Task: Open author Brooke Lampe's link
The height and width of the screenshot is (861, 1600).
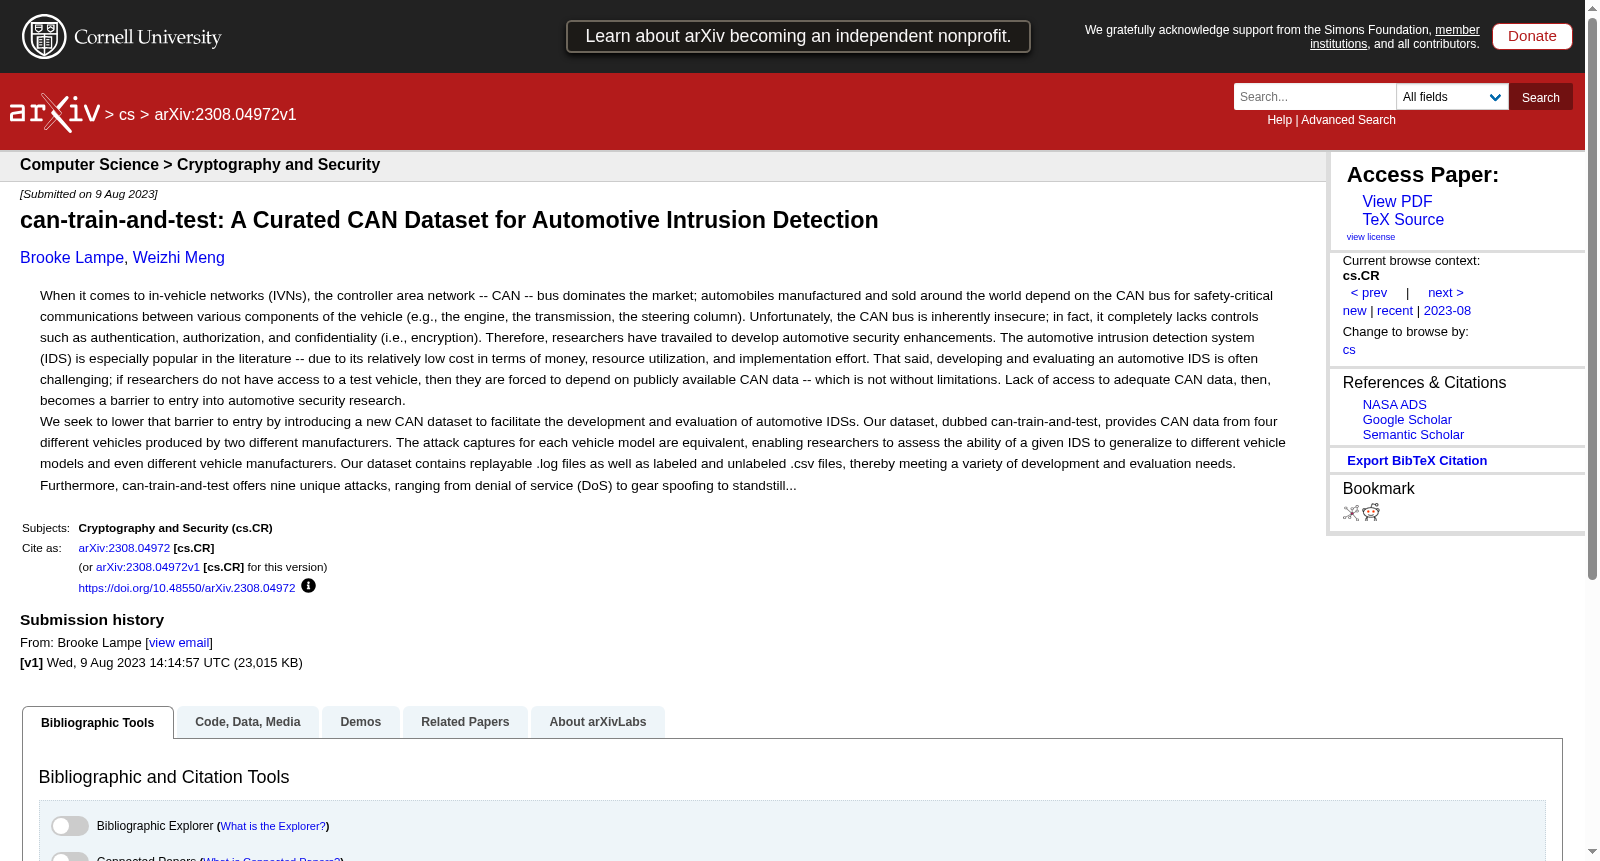Action: pyautogui.click(x=70, y=258)
